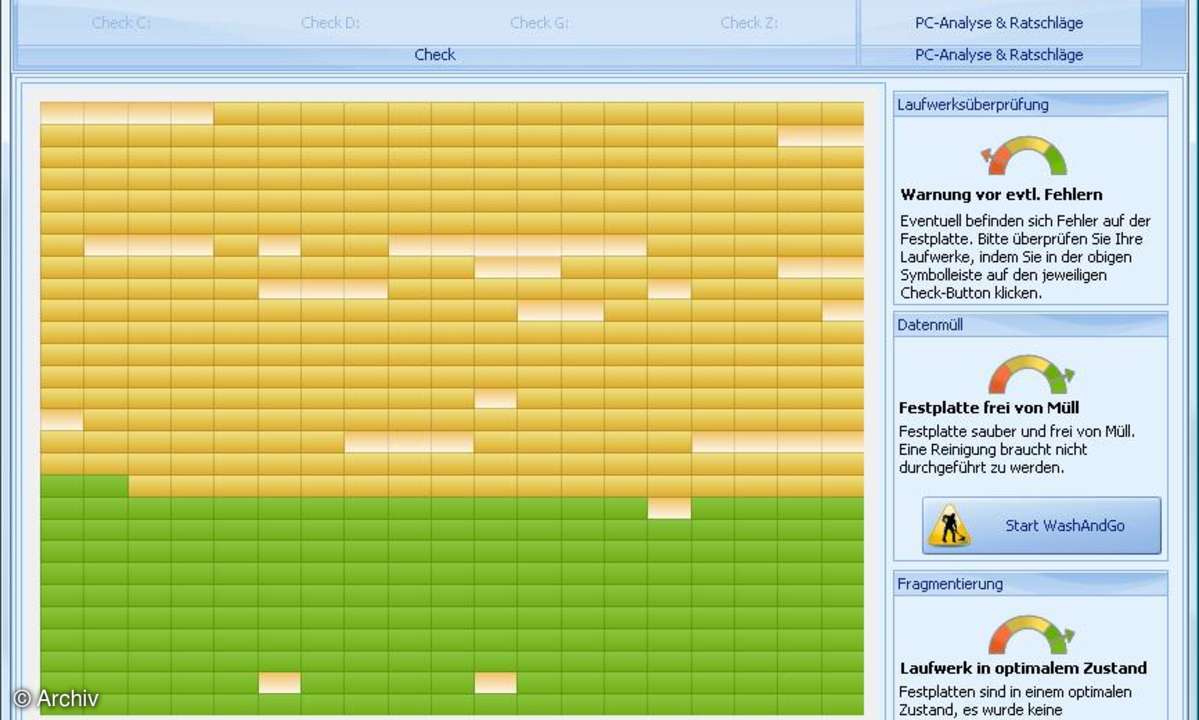Start WashAndGo cleanup
1199x720 pixels.
point(1041,525)
